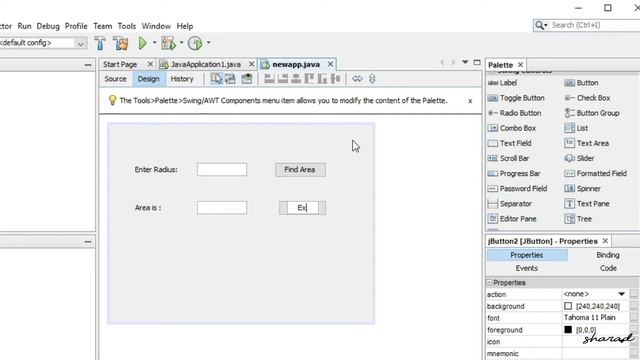Open the Binding properties tab
This screenshot has width=640, height=360.
(608, 255)
